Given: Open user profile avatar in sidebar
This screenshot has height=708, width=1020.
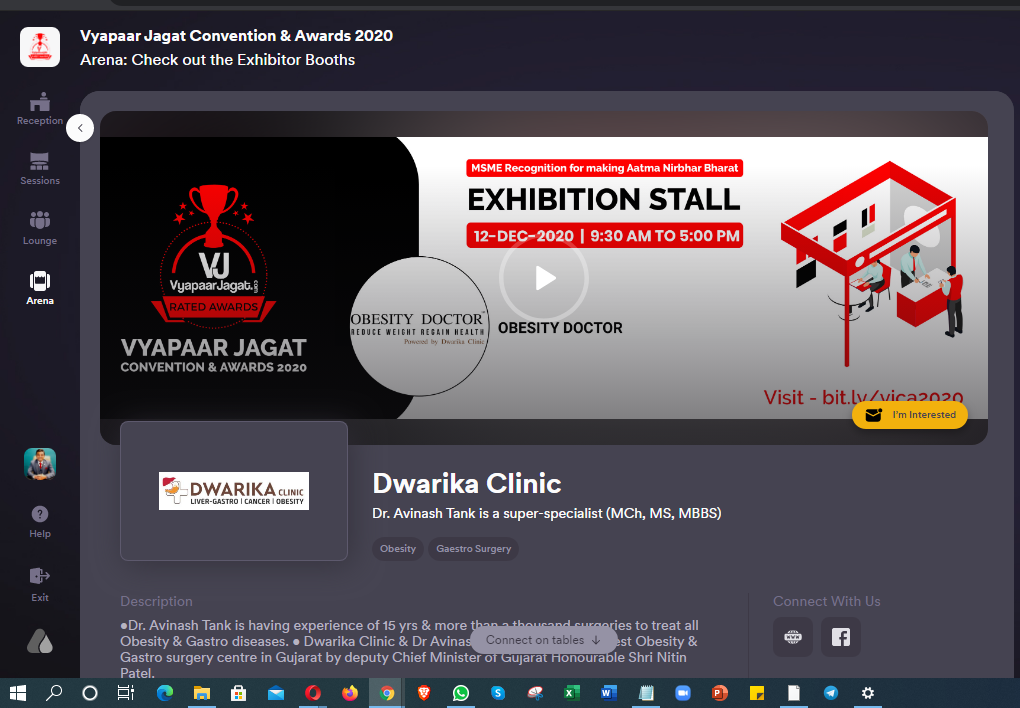Looking at the screenshot, I should point(40,464).
